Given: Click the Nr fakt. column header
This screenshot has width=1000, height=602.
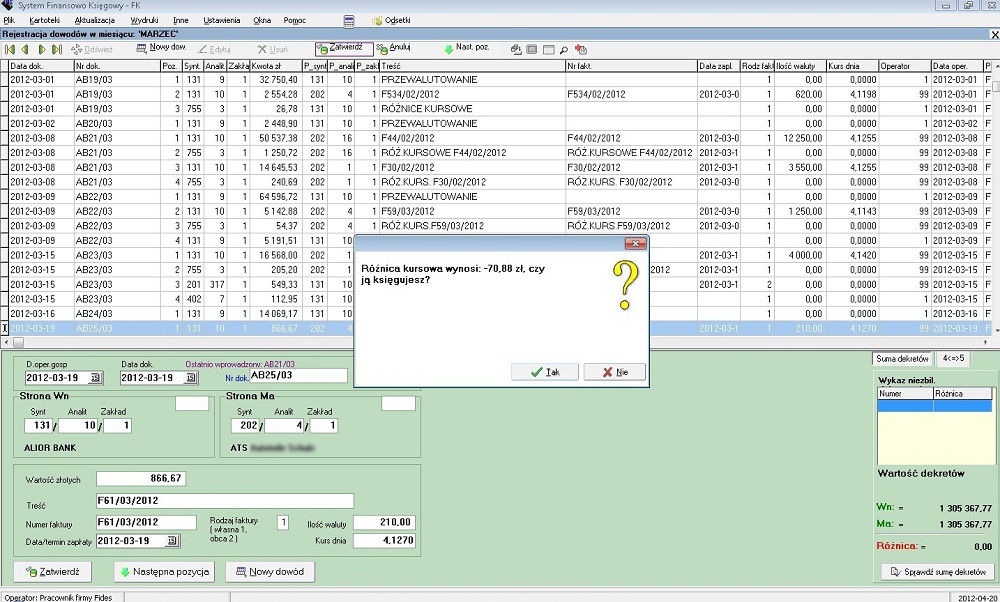Looking at the screenshot, I should click(x=631, y=66).
